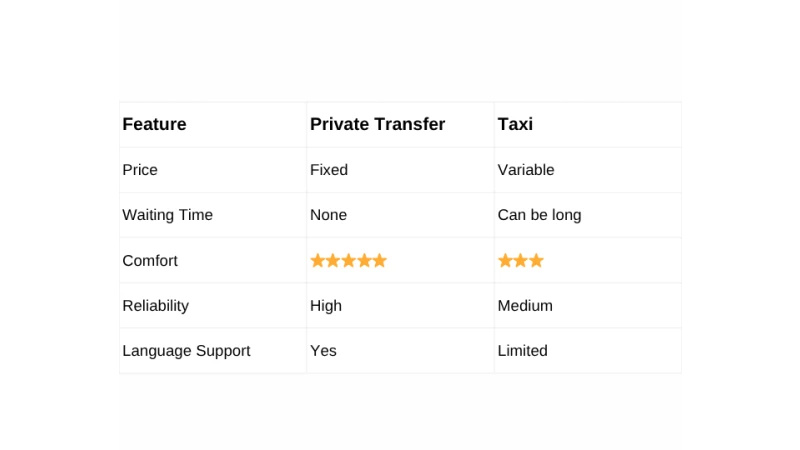Click the first star of Private Transfer comfort rating

pos(318,261)
